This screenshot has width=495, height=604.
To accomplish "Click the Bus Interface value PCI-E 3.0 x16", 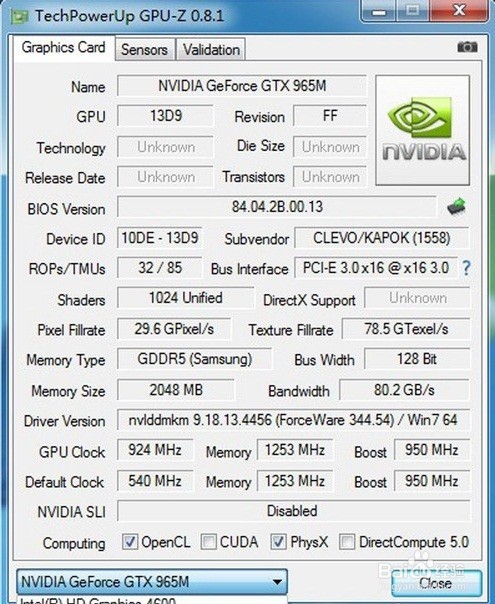I will coord(376,268).
